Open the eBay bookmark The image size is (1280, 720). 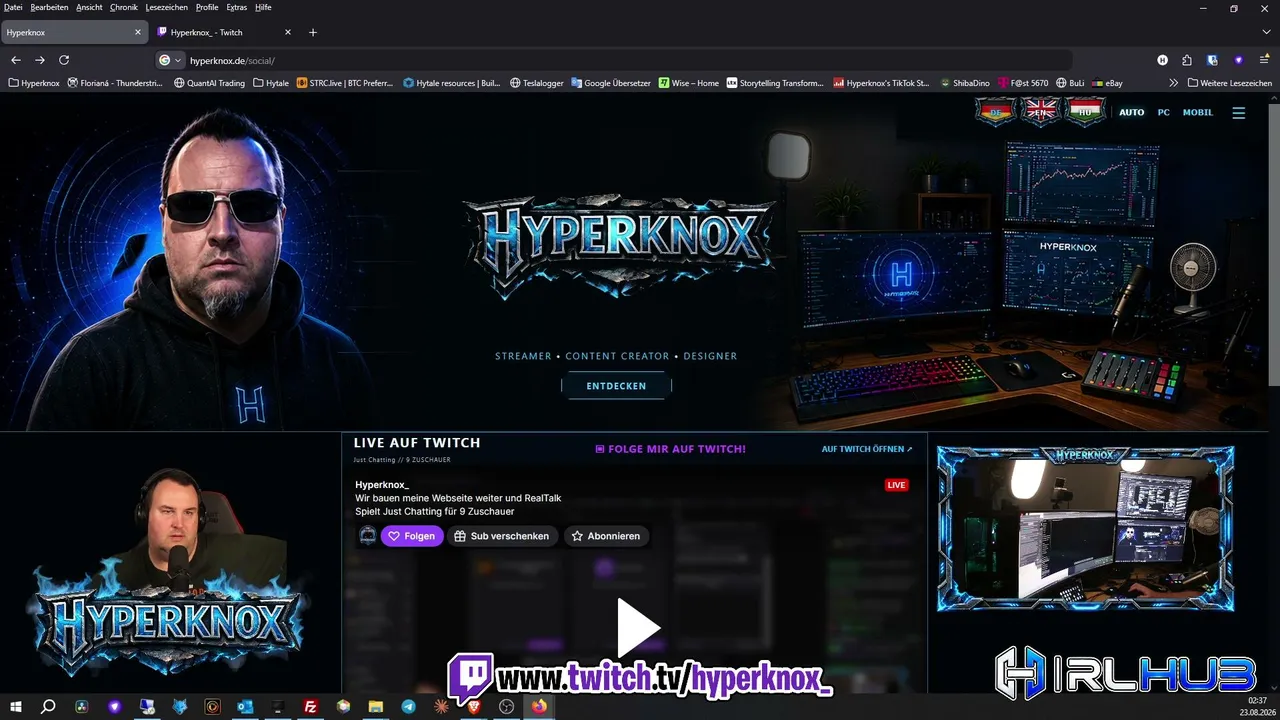[x=1108, y=83]
